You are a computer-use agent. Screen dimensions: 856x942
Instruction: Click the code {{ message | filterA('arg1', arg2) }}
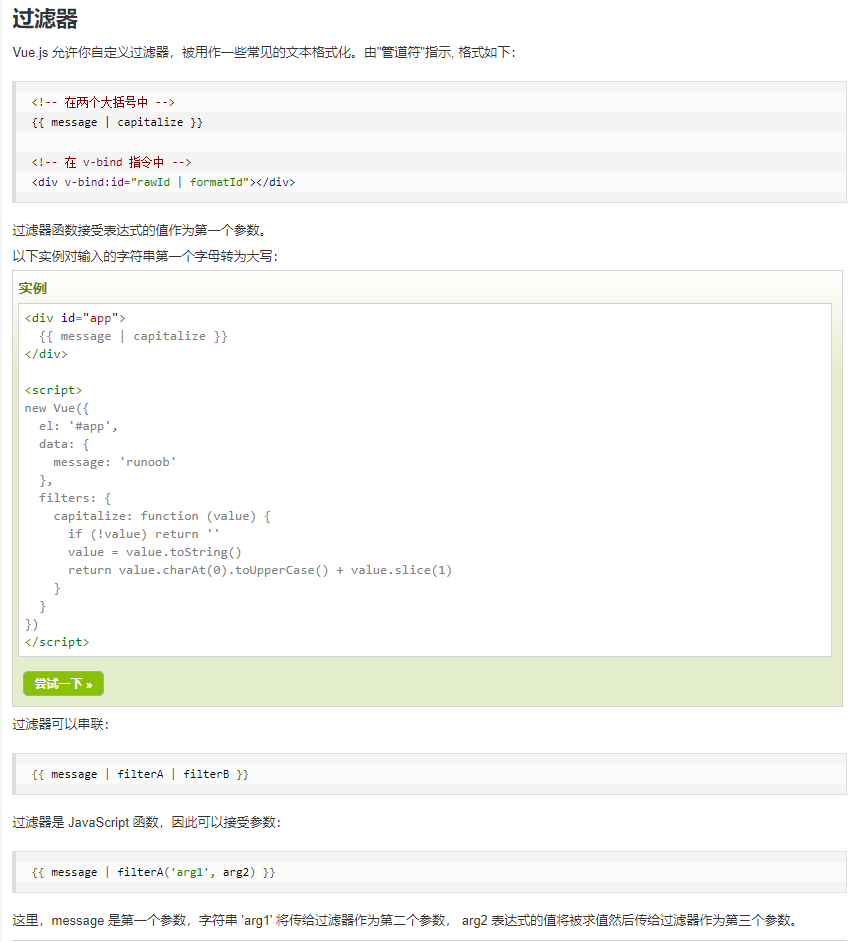click(x=153, y=872)
